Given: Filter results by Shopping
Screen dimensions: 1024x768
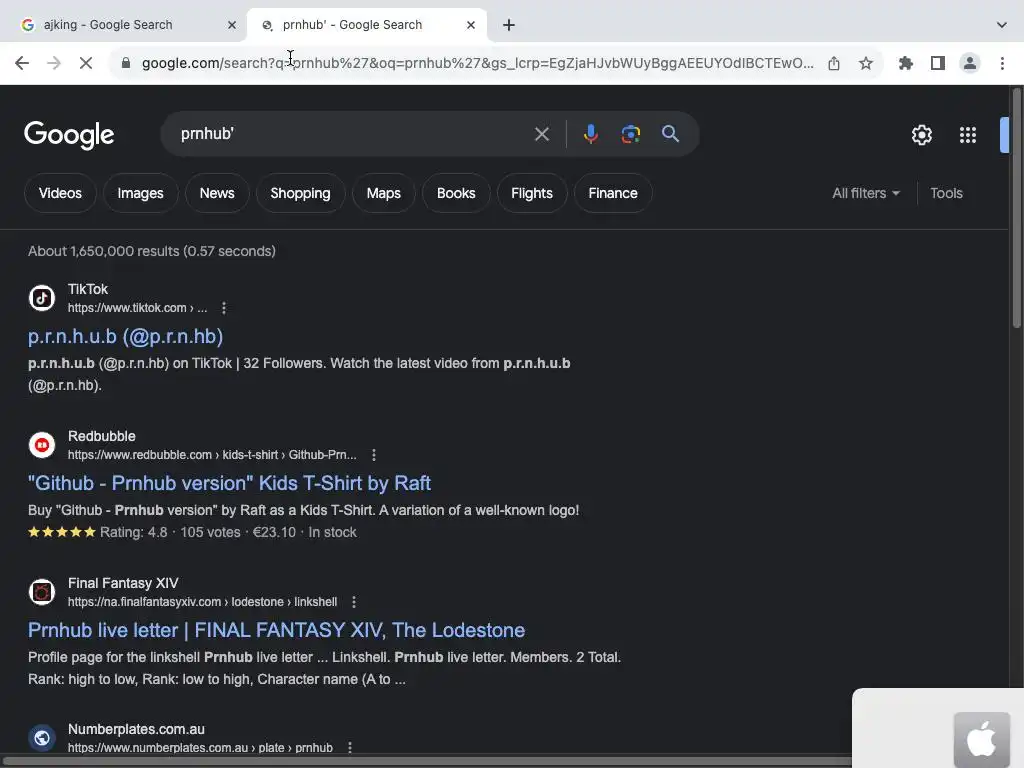Looking at the screenshot, I should 300,193.
